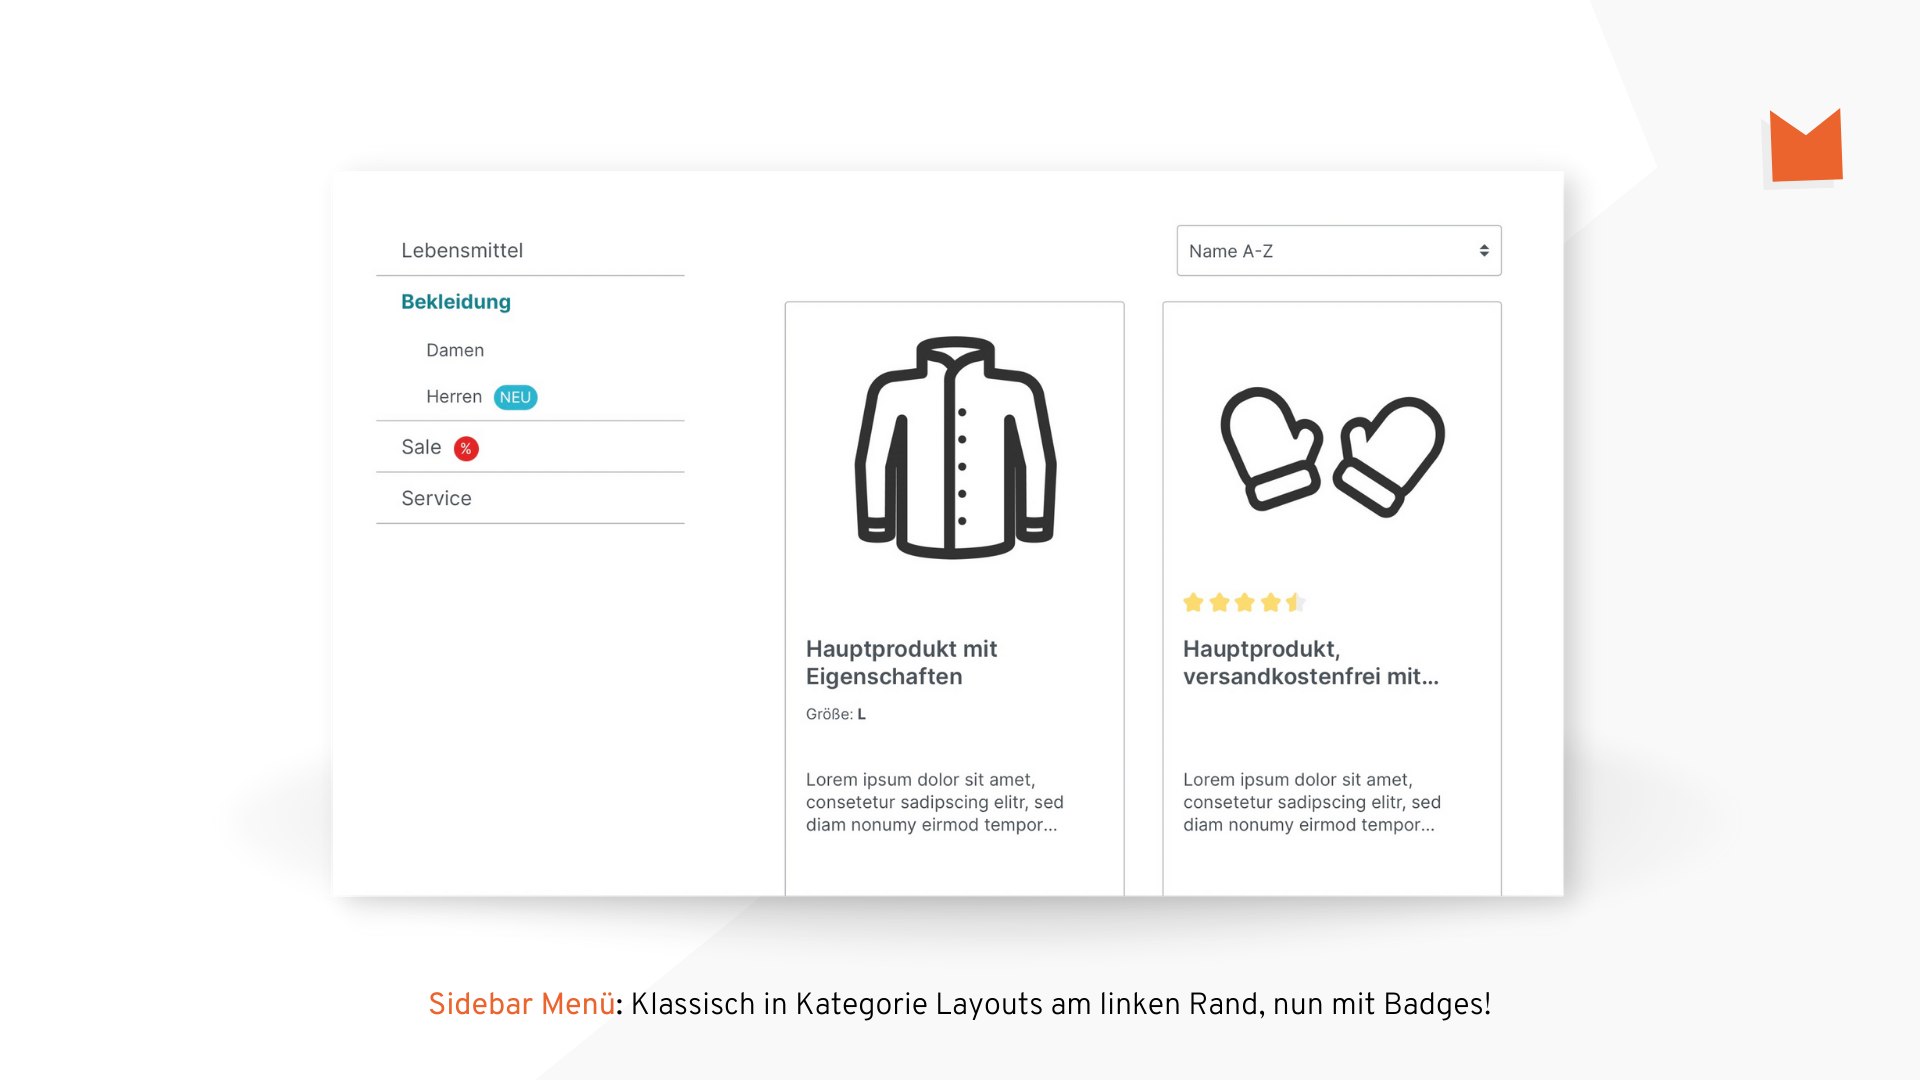Click the Größe: L property text
The image size is (1920, 1080).
[x=836, y=714]
